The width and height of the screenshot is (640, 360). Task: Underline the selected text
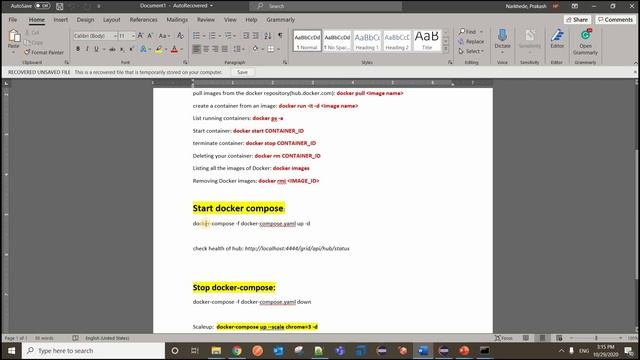(96, 49)
